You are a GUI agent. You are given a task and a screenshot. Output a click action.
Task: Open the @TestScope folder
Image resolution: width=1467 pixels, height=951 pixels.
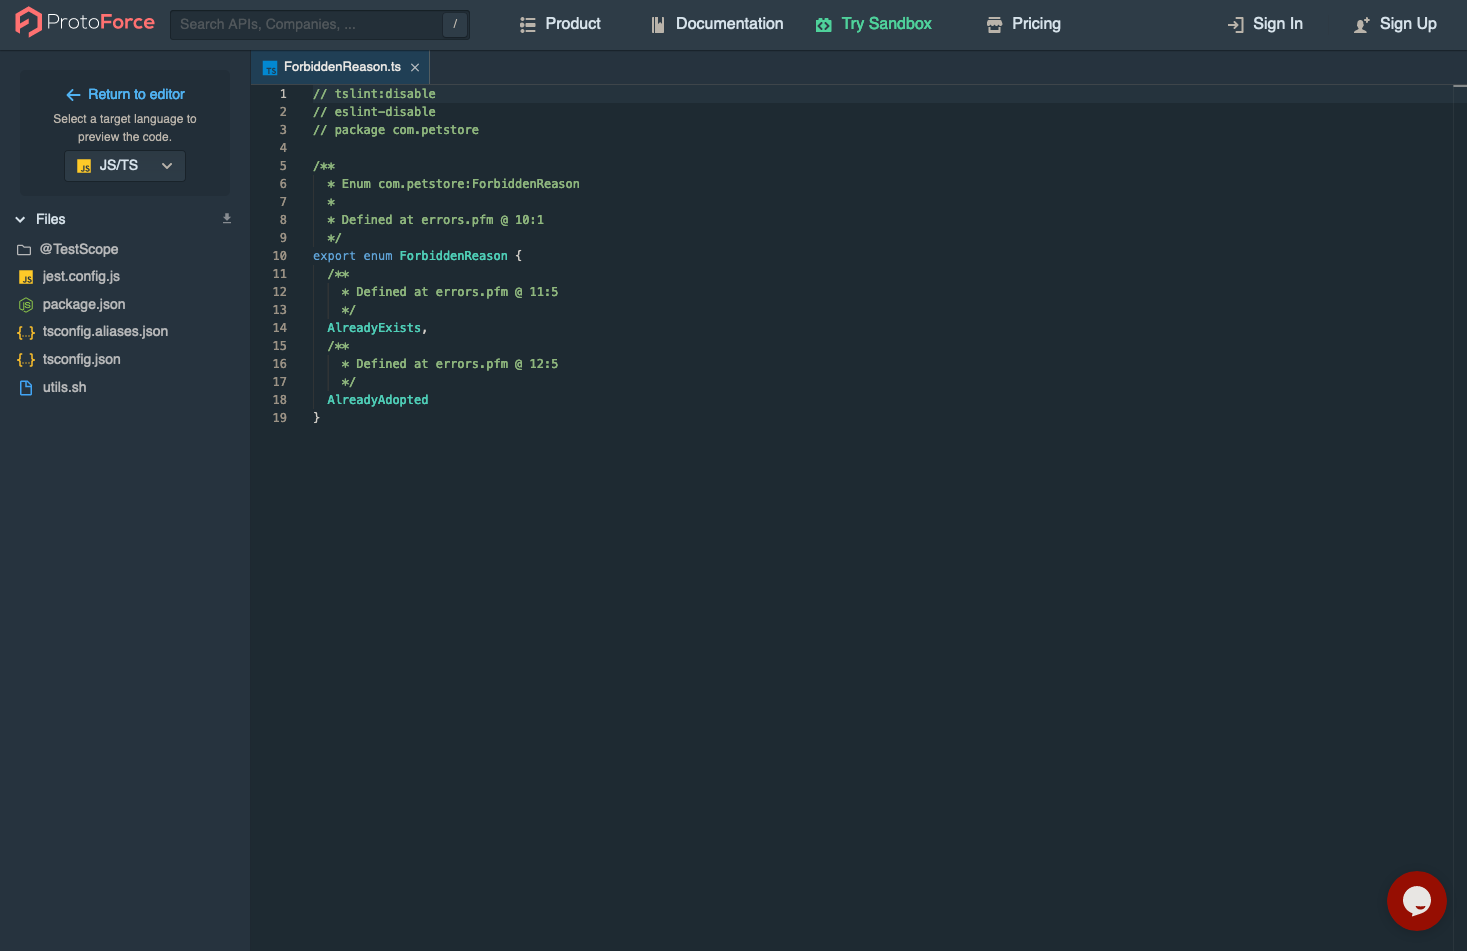click(x=79, y=249)
